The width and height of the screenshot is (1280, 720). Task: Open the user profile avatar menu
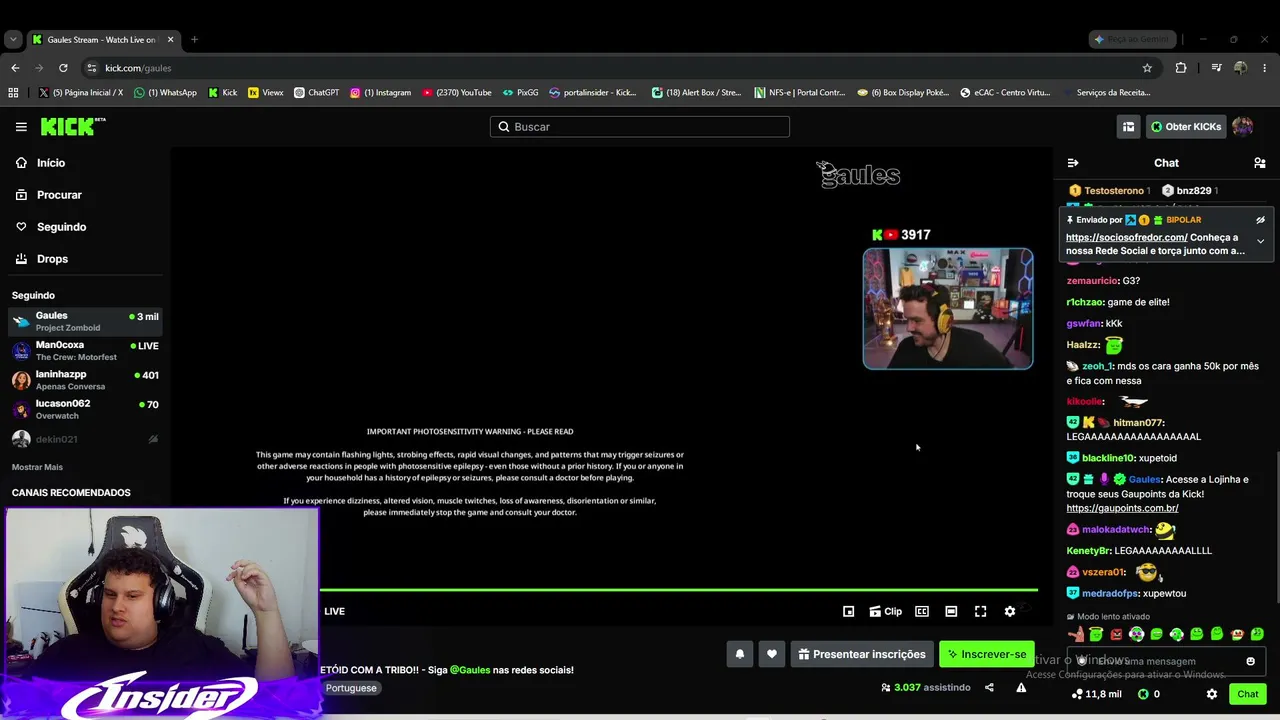point(1242,127)
